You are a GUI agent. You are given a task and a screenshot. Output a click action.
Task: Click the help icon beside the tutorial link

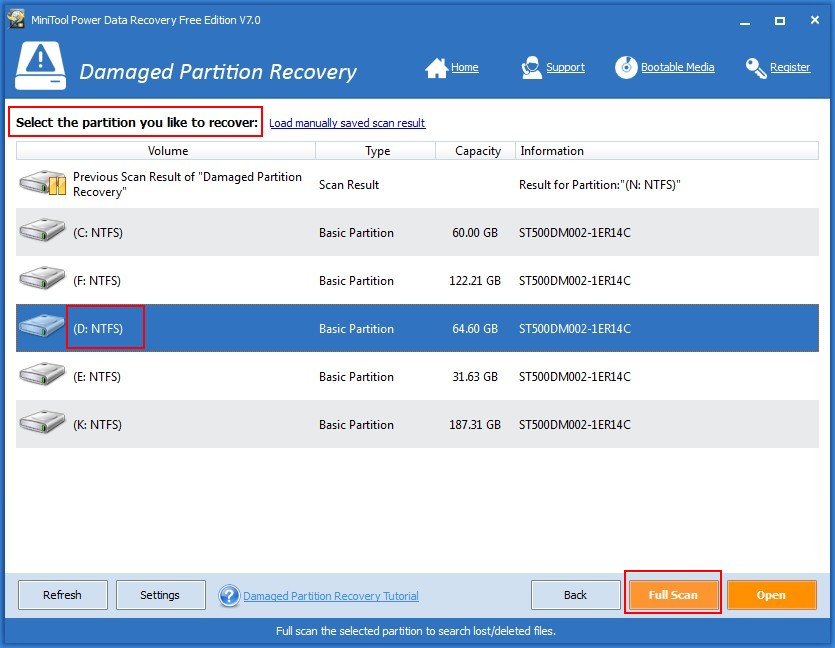(x=229, y=595)
